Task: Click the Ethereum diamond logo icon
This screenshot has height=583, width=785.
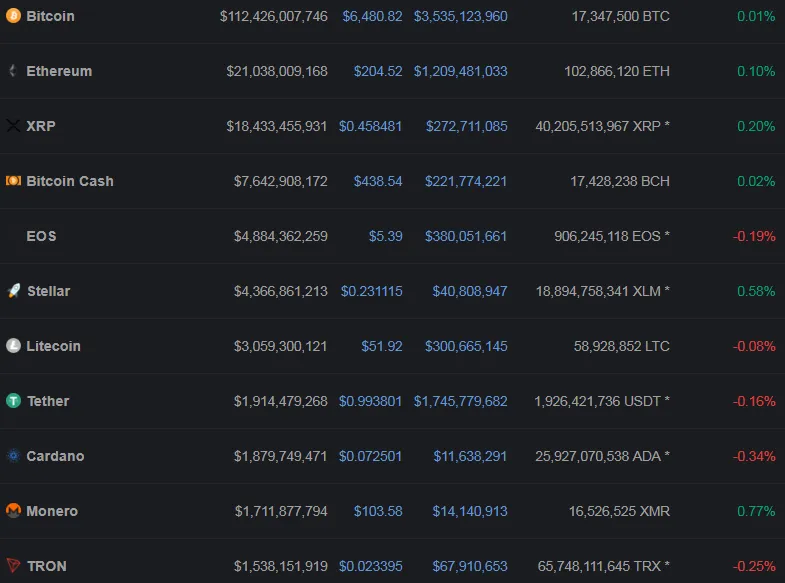Action: tap(13, 71)
